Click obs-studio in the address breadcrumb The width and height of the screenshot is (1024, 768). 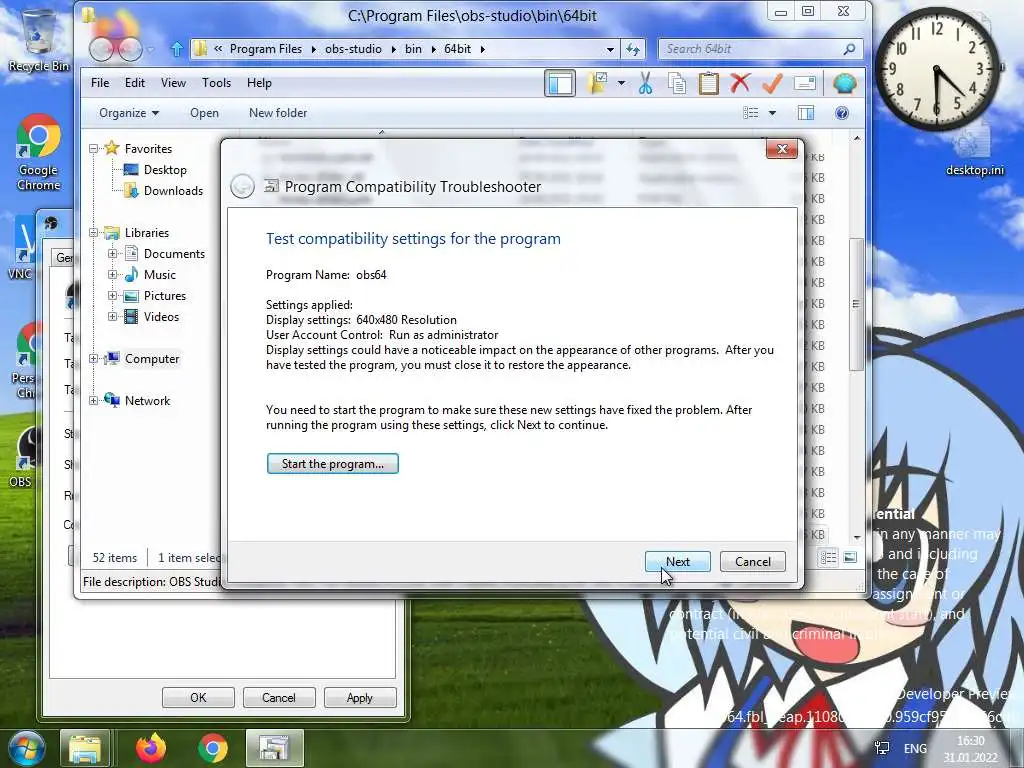pos(353,49)
